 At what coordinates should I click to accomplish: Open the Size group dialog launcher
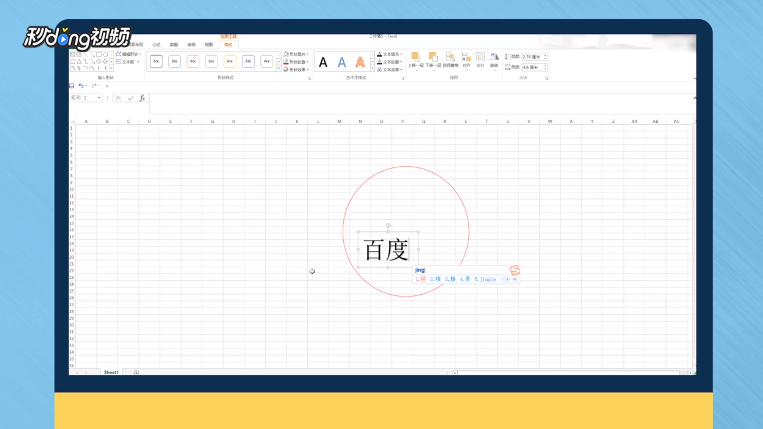coord(546,78)
